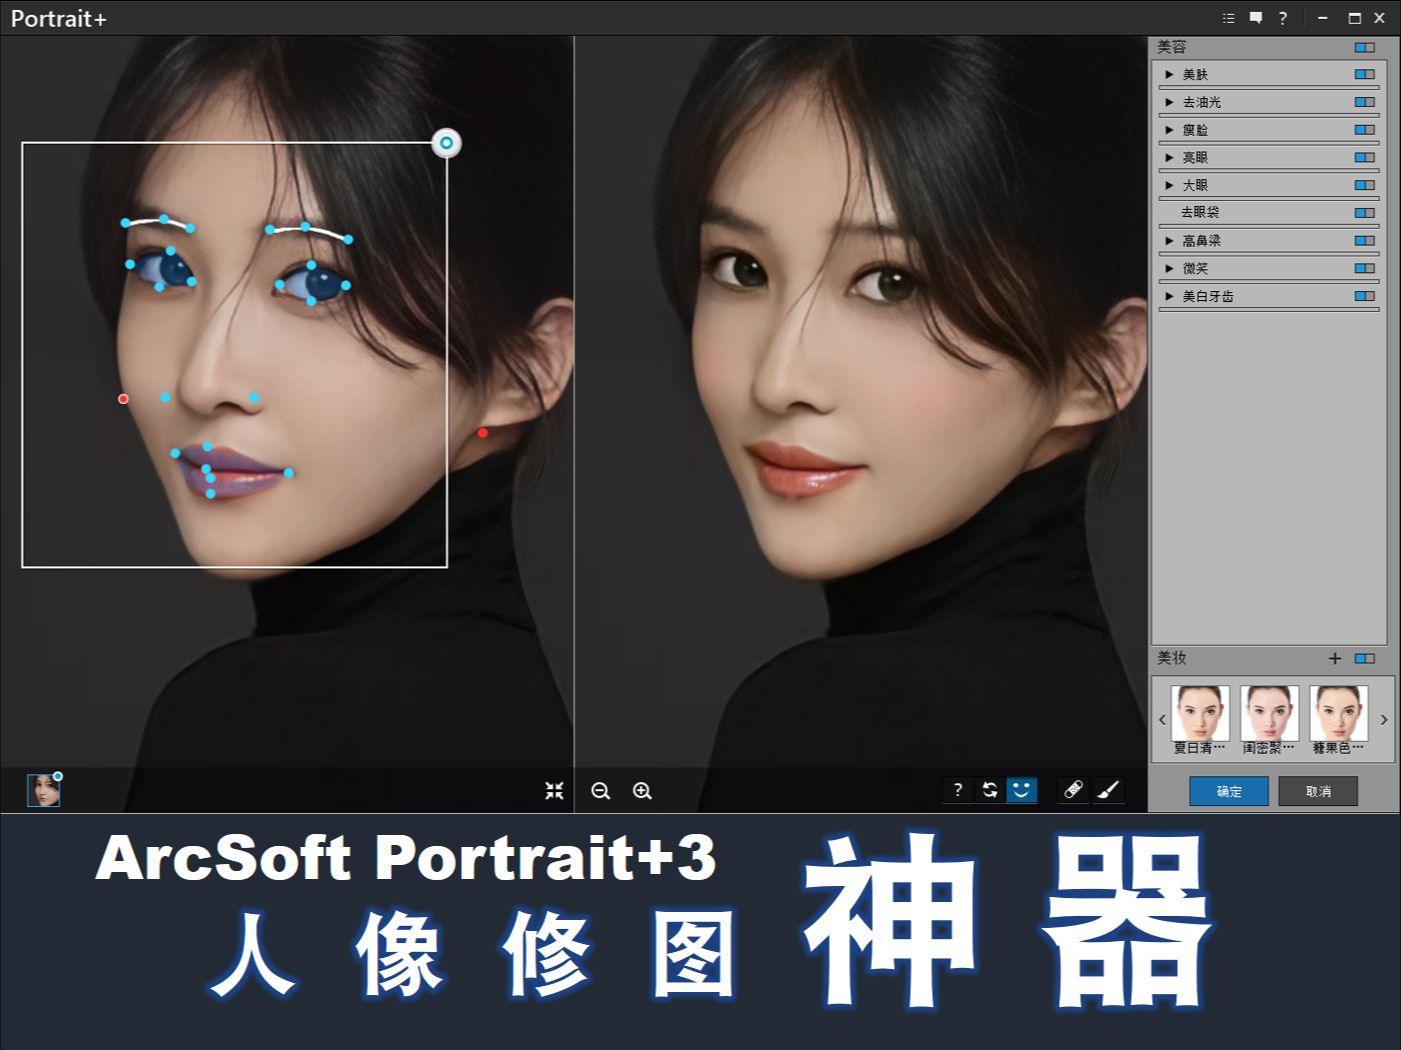This screenshot has width=1401, height=1050.
Task: Select the face thumbnail in bottom-left filmstrip
Action: click(x=43, y=790)
